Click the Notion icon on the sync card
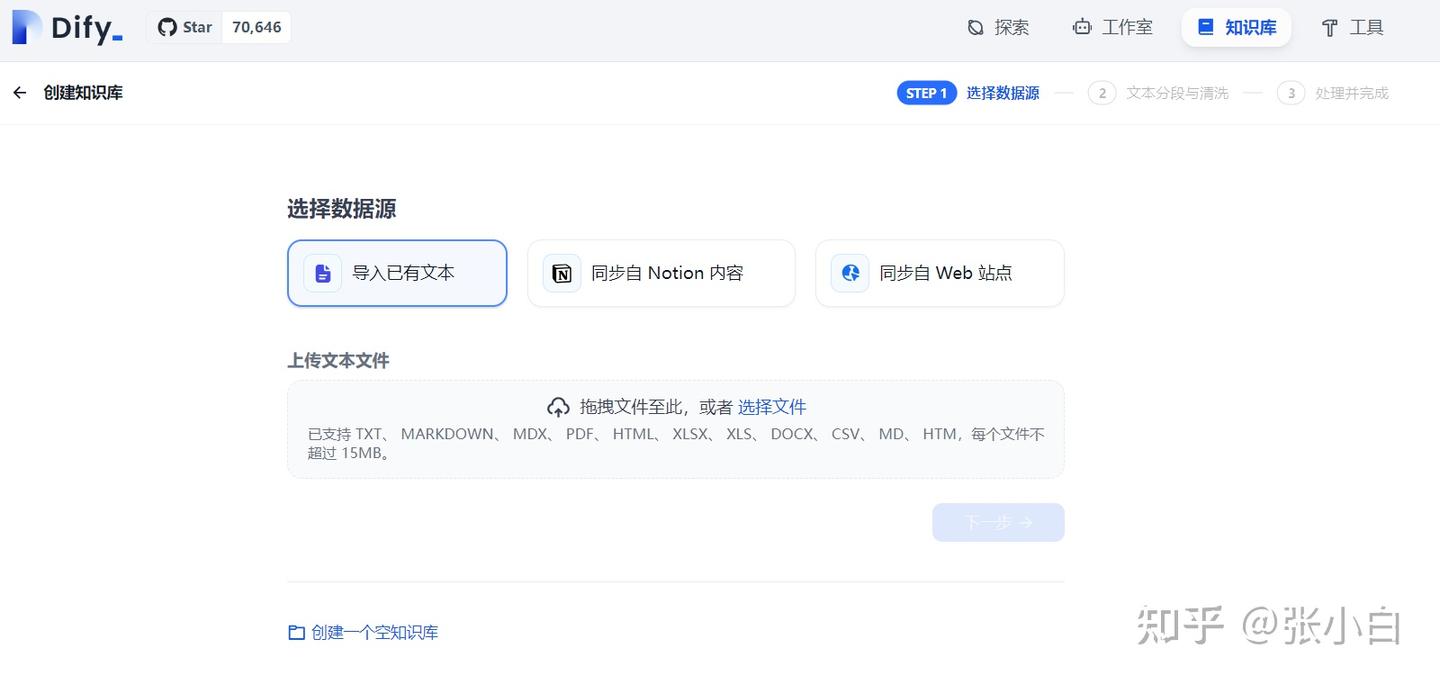Image resolution: width=1440 pixels, height=684 pixels. [x=561, y=272]
